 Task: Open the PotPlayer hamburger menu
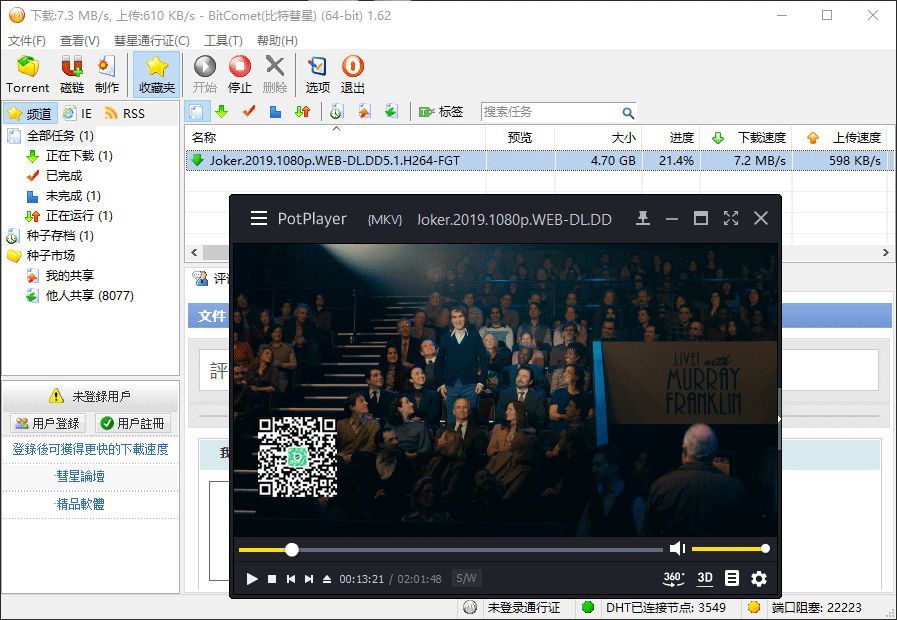[259, 218]
